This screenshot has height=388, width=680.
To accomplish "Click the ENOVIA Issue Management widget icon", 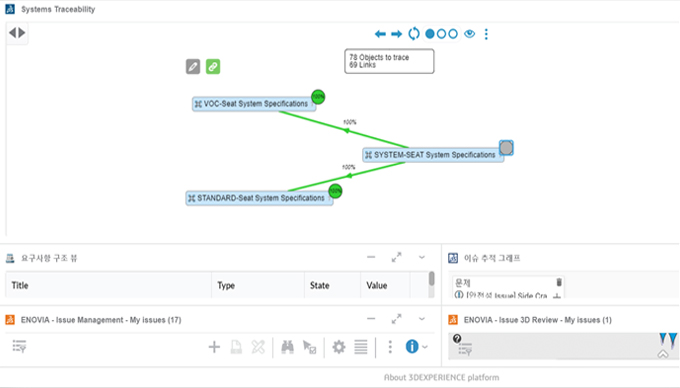I will coord(10,320).
